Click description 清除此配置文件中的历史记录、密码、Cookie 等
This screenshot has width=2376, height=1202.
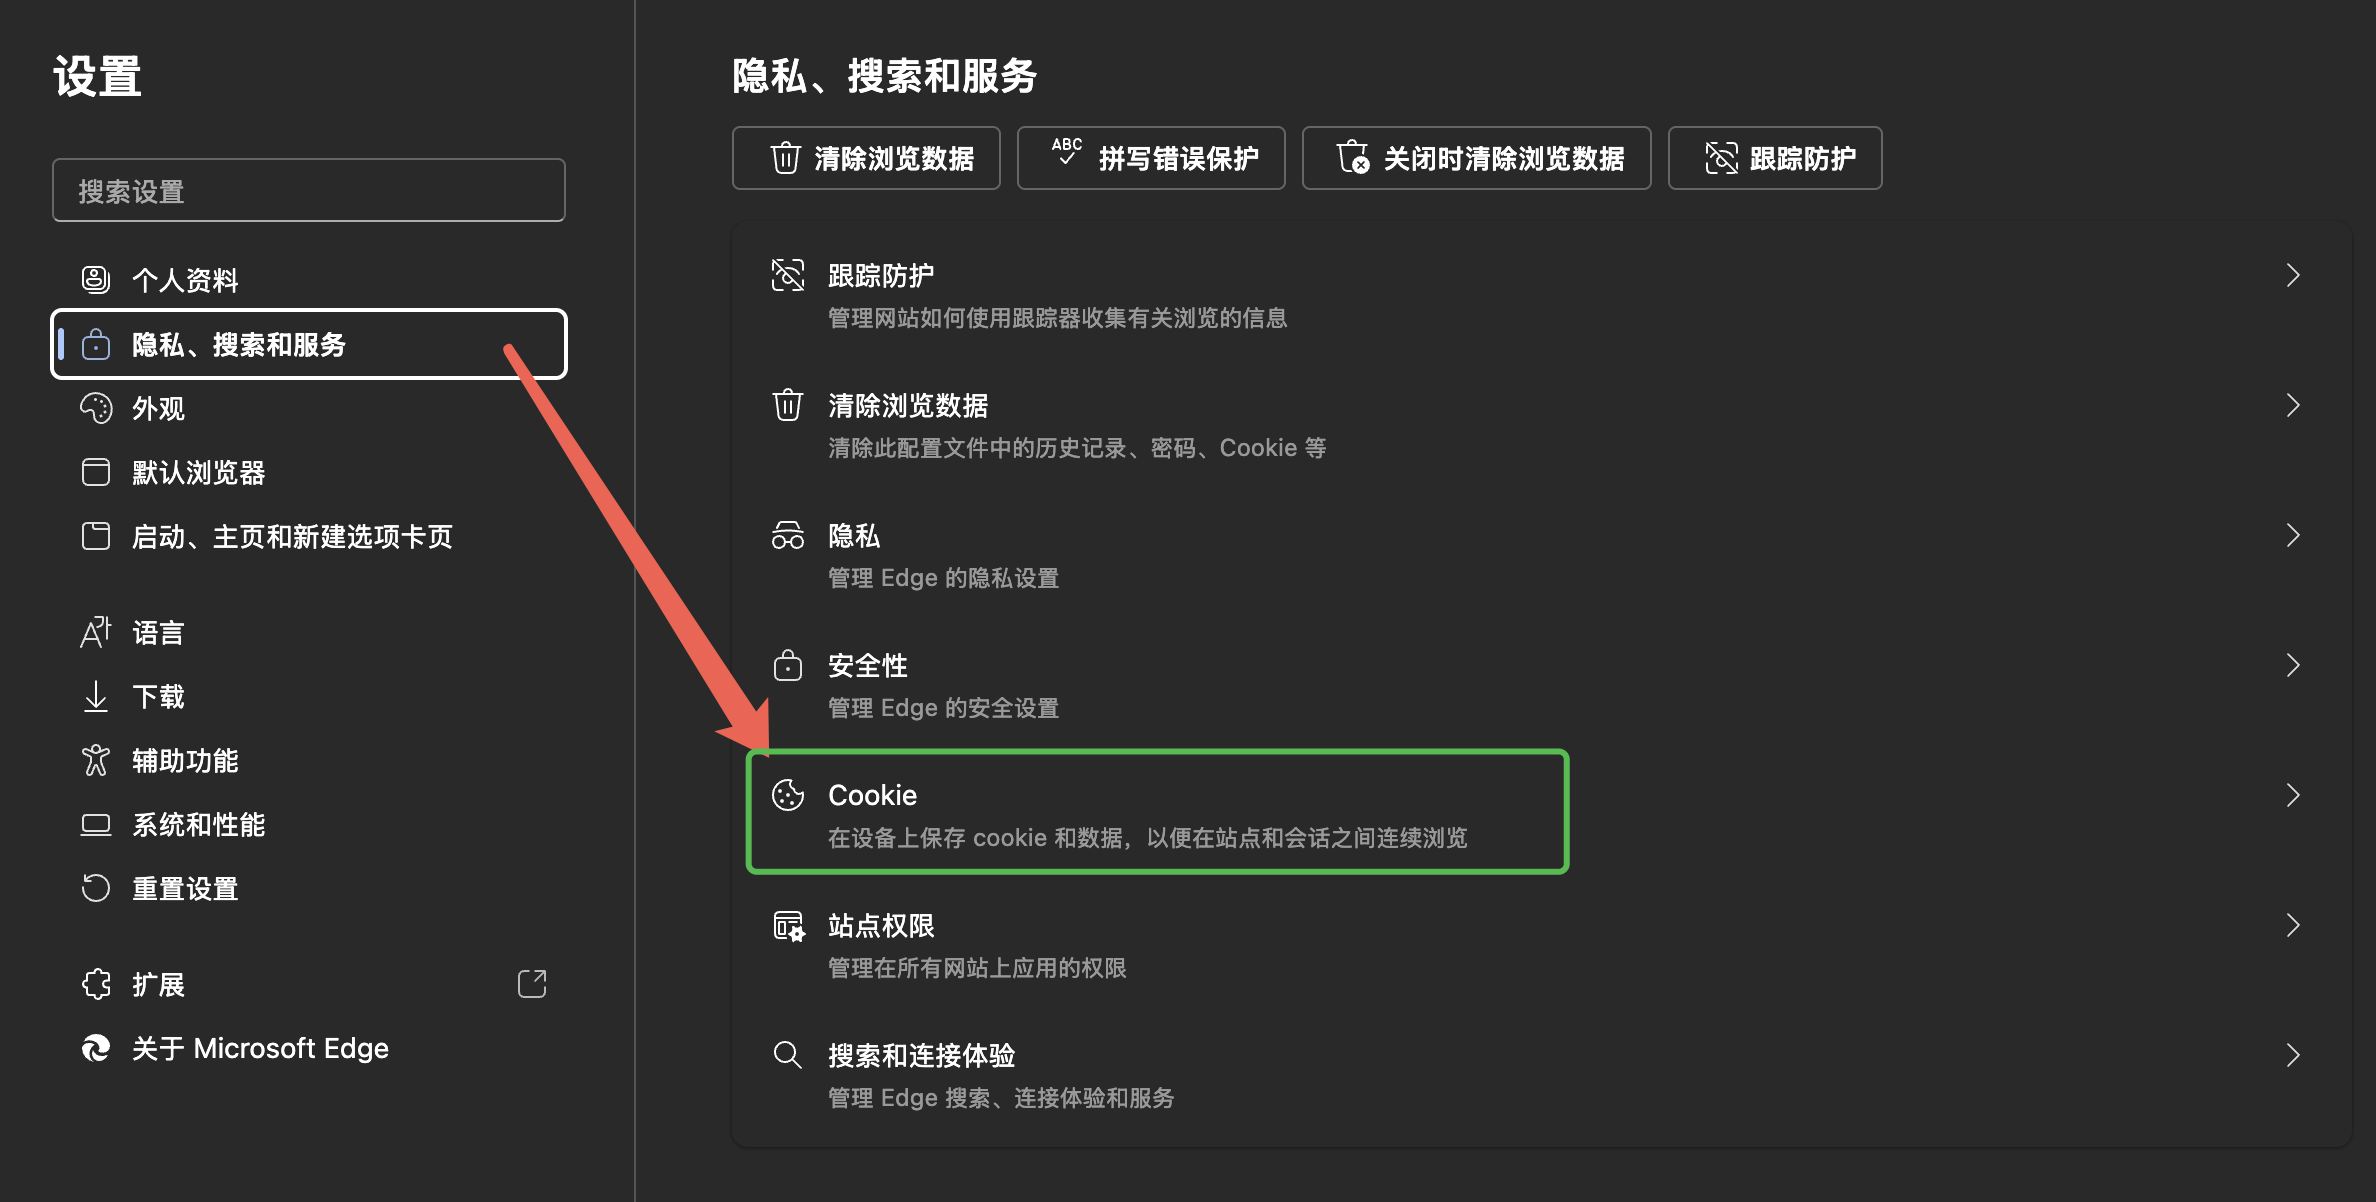pos(1077,448)
